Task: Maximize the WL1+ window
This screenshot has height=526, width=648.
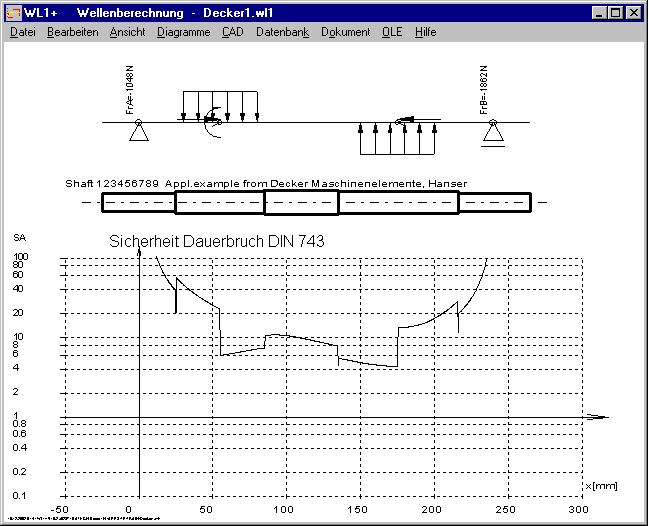Action: 616,13
